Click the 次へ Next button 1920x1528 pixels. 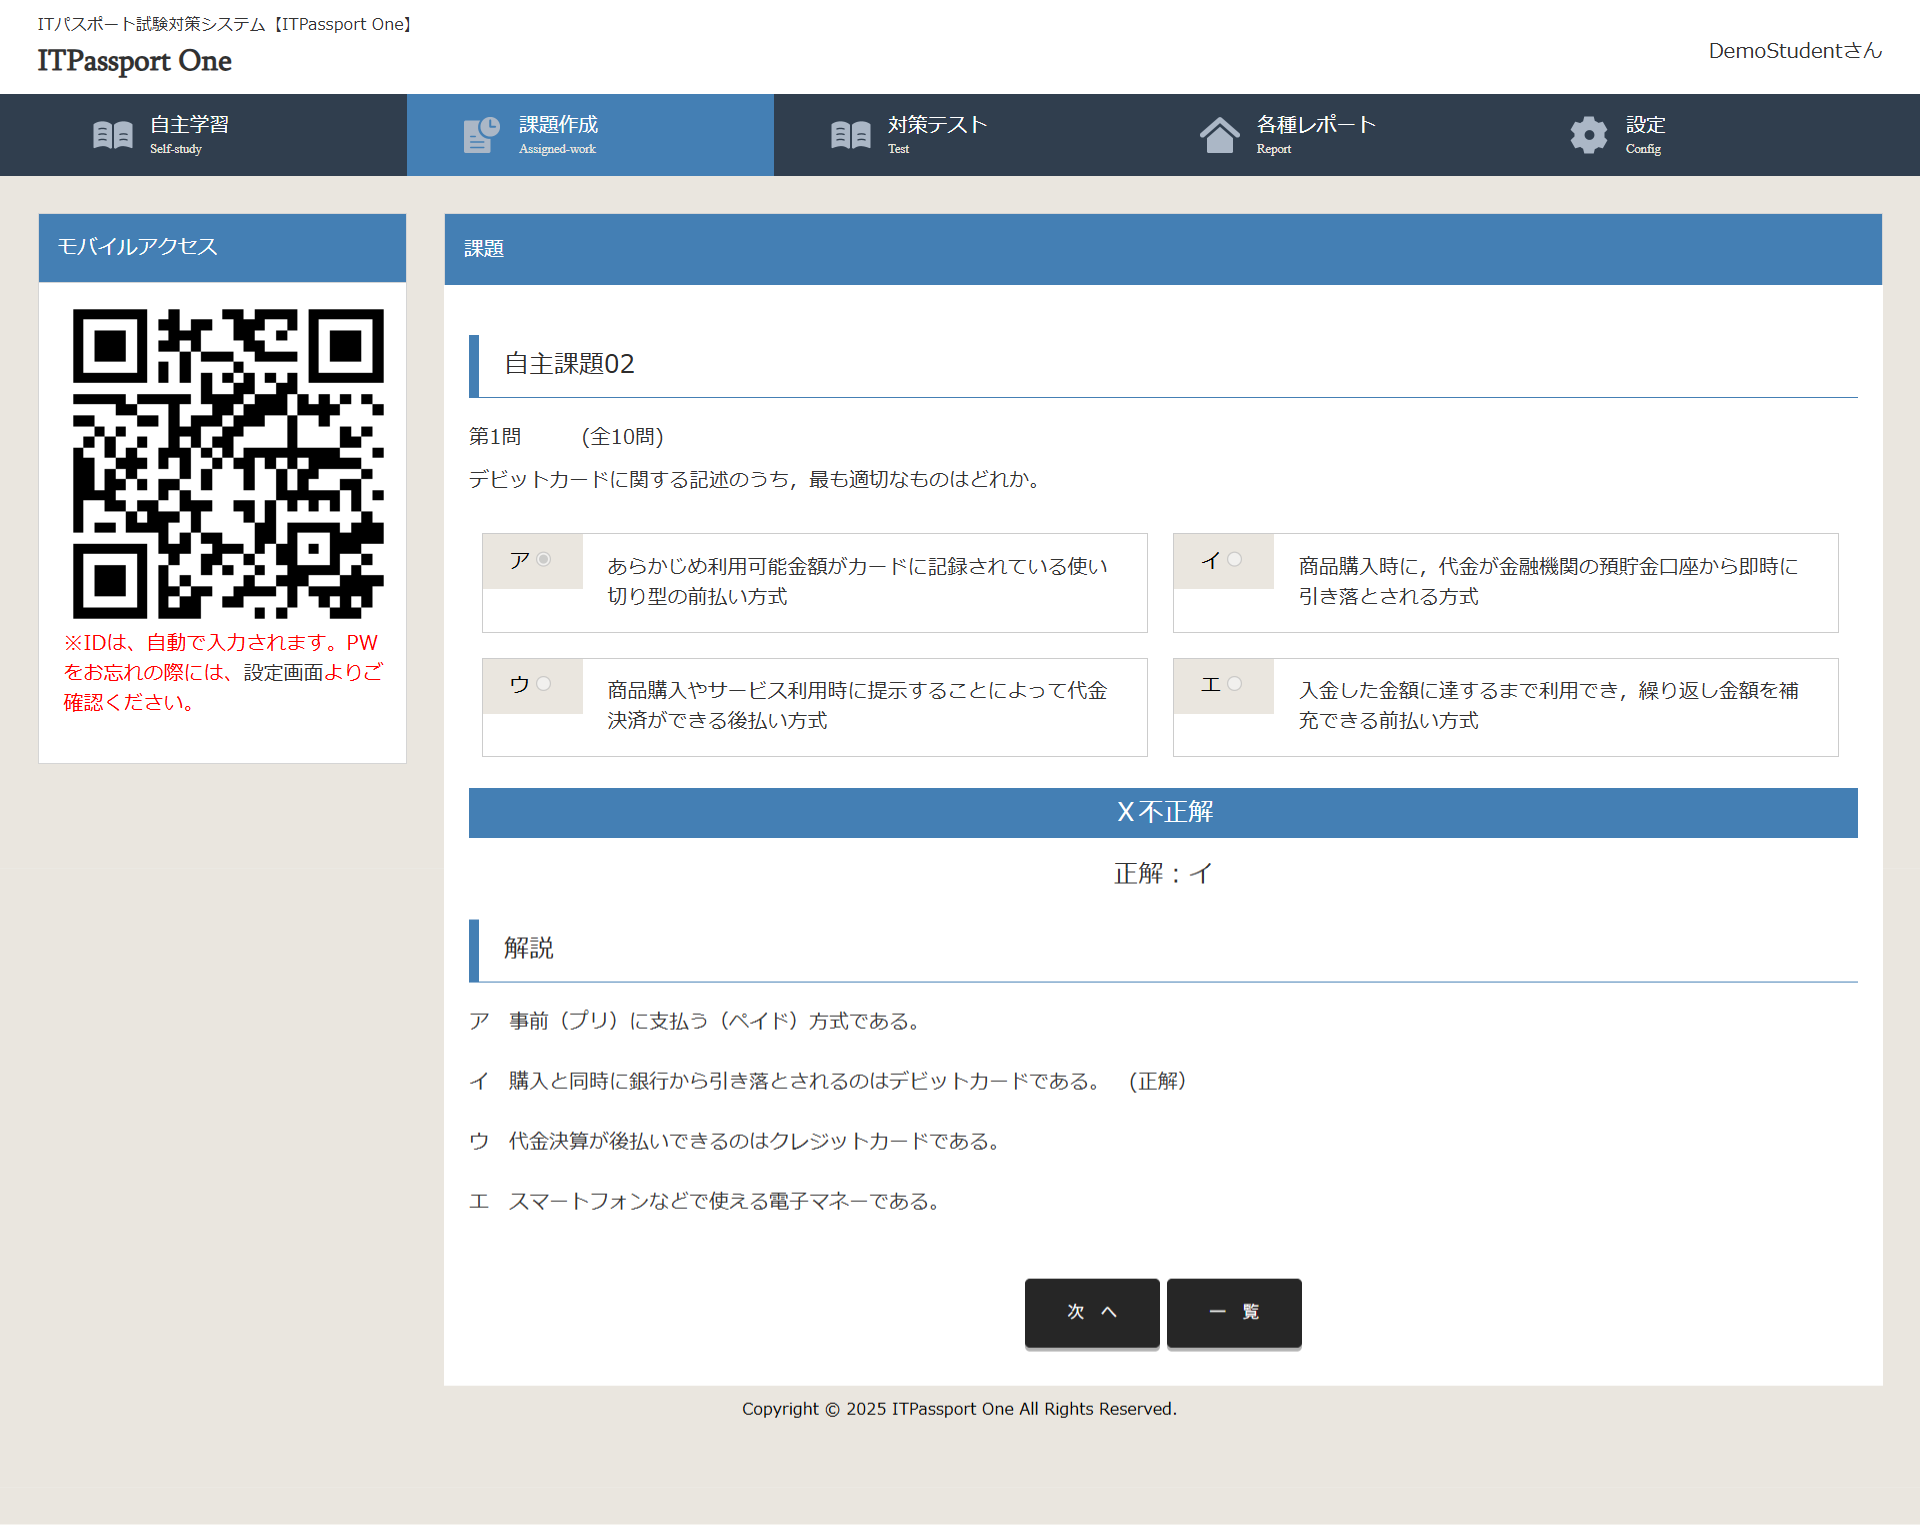coord(1091,1313)
